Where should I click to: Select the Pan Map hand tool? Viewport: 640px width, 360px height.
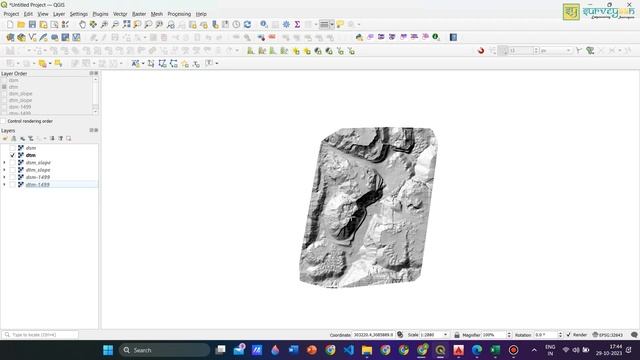(82, 25)
